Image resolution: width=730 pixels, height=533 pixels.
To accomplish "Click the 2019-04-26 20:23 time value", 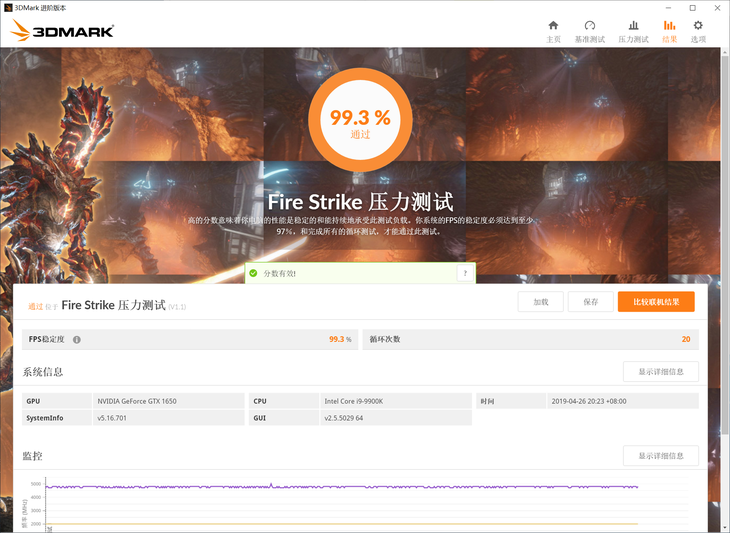I will click(588, 401).
